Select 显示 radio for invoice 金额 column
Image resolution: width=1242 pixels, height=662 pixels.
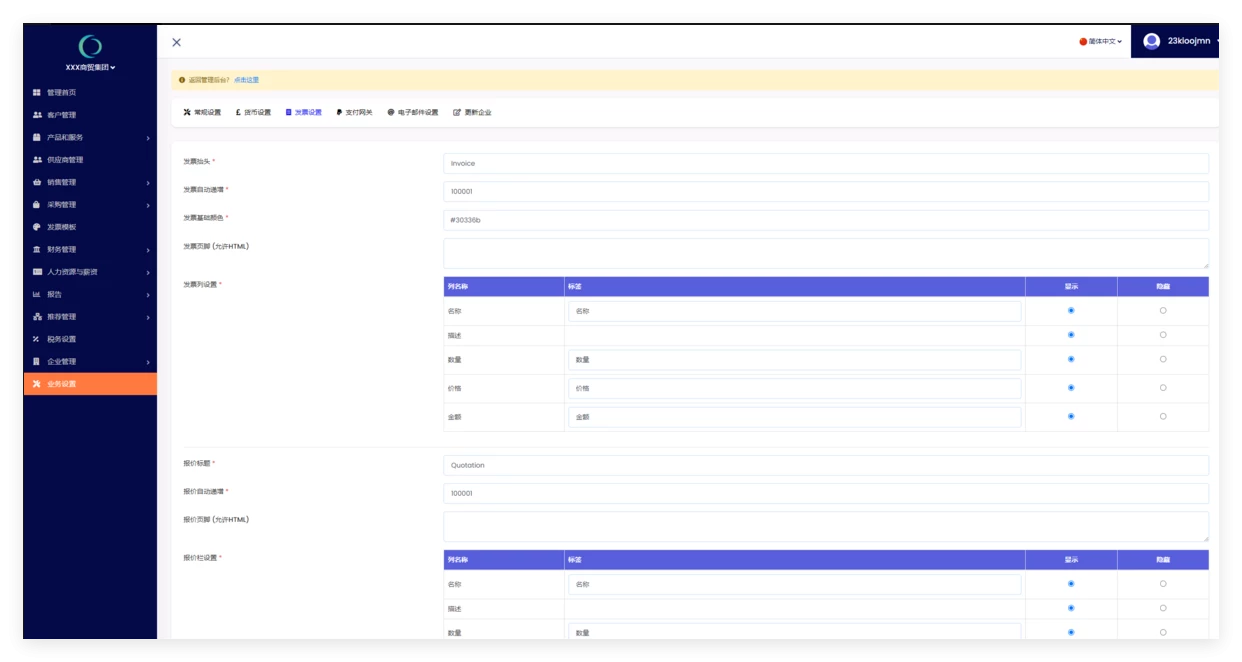point(1071,416)
